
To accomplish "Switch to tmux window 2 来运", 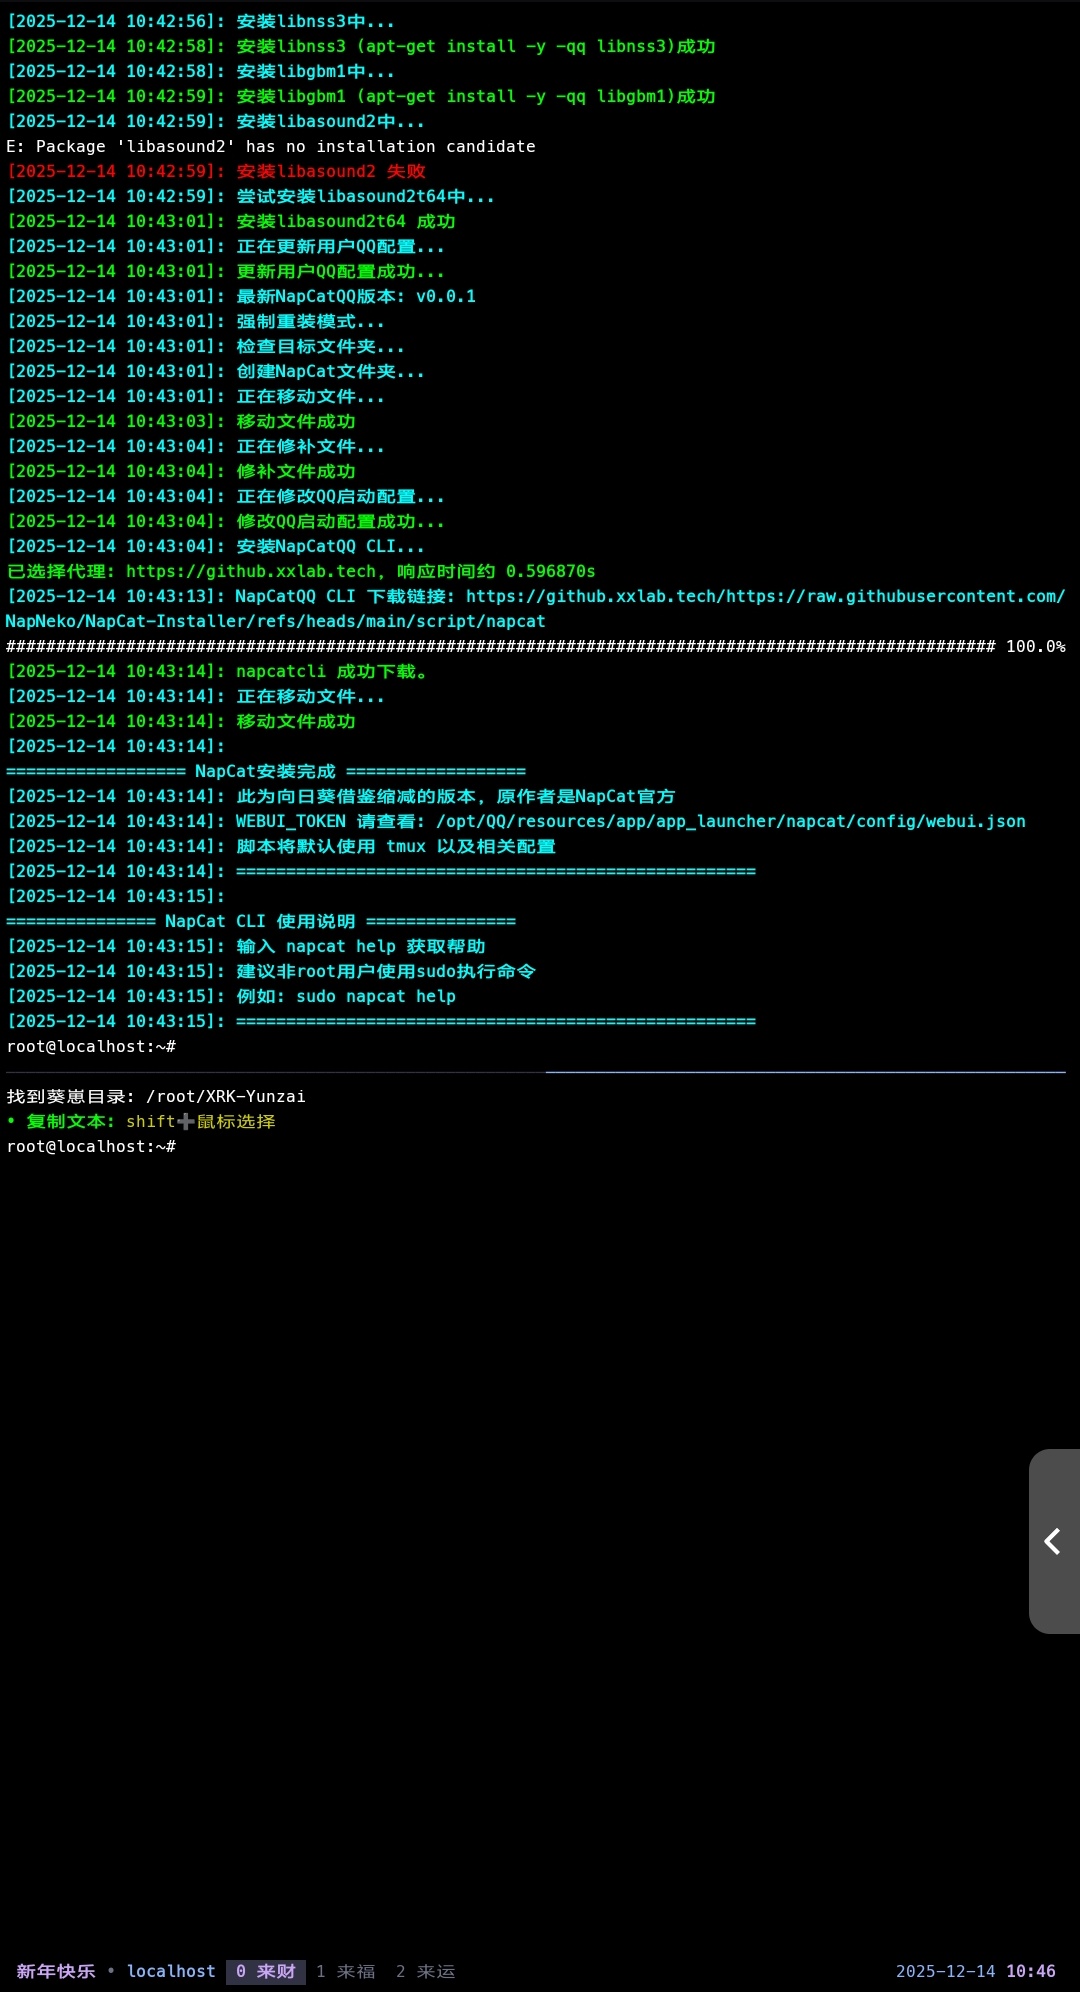I will click(x=425, y=1971).
